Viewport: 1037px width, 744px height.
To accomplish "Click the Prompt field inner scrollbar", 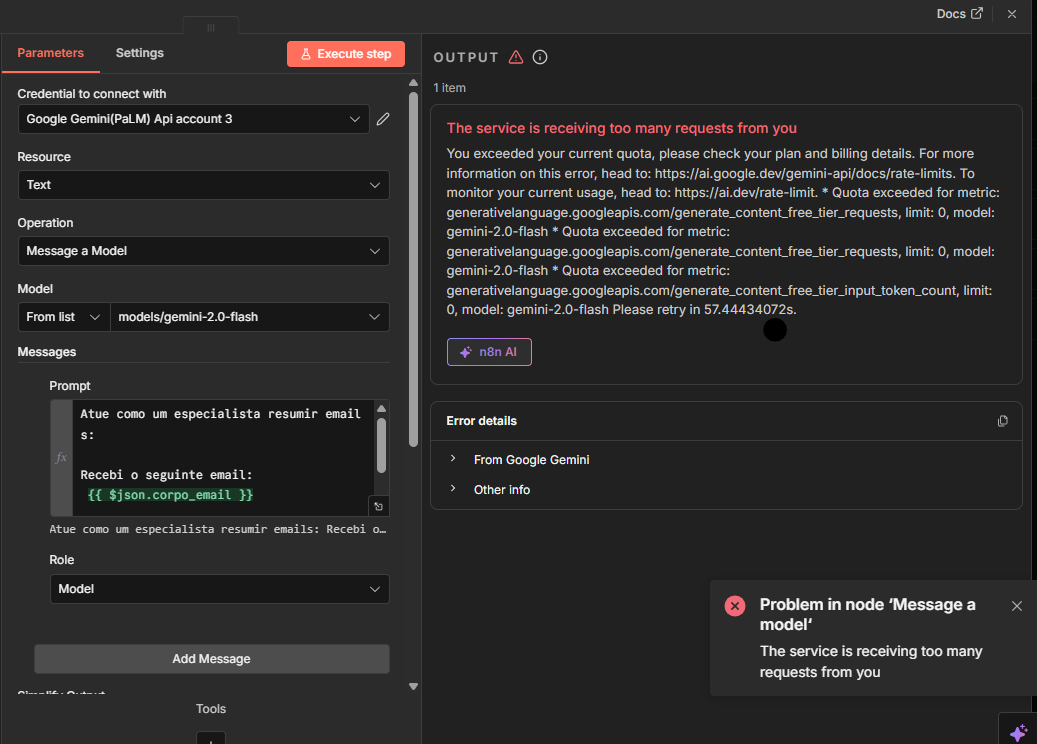I will (x=382, y=445).
